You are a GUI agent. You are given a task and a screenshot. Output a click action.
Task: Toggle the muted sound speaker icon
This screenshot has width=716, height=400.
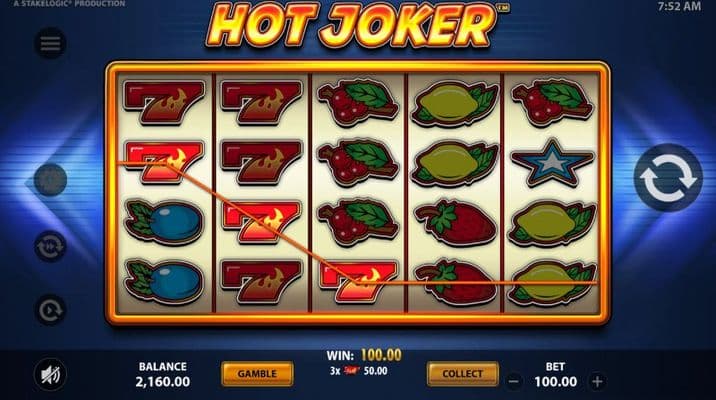click(50, 375)
